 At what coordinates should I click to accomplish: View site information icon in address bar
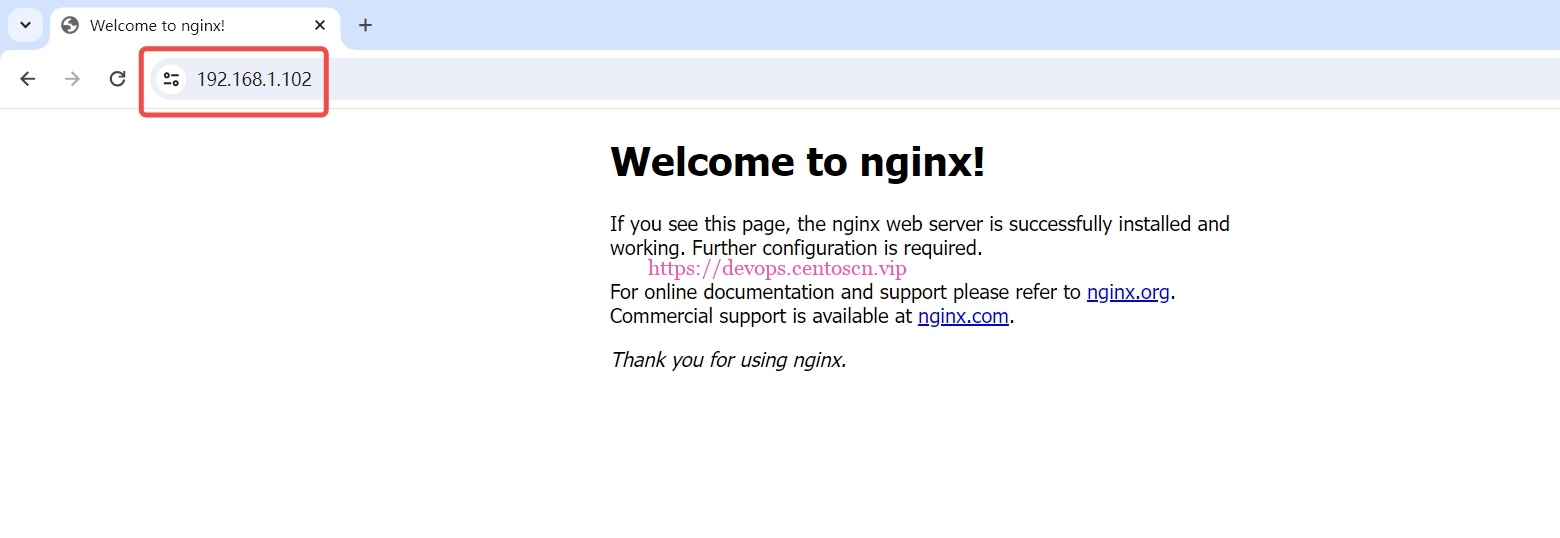click(x=171, y=79)
